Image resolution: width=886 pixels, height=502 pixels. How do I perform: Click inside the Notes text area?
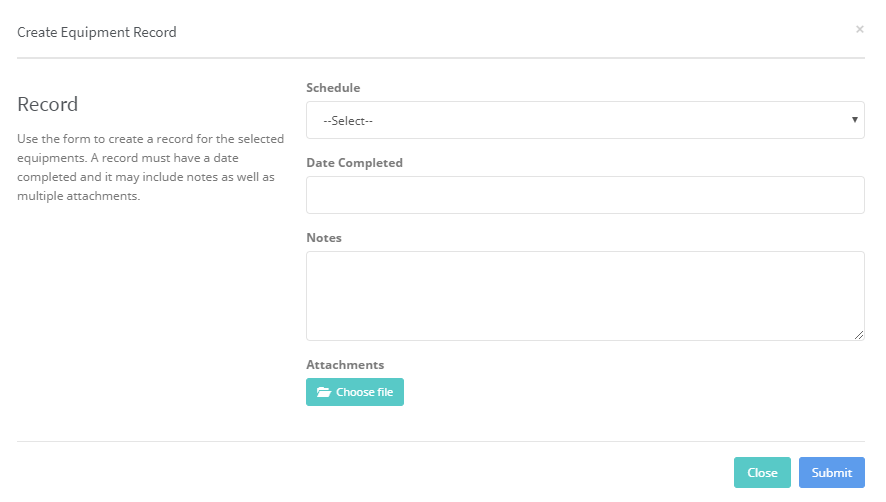tap(585, 296)
